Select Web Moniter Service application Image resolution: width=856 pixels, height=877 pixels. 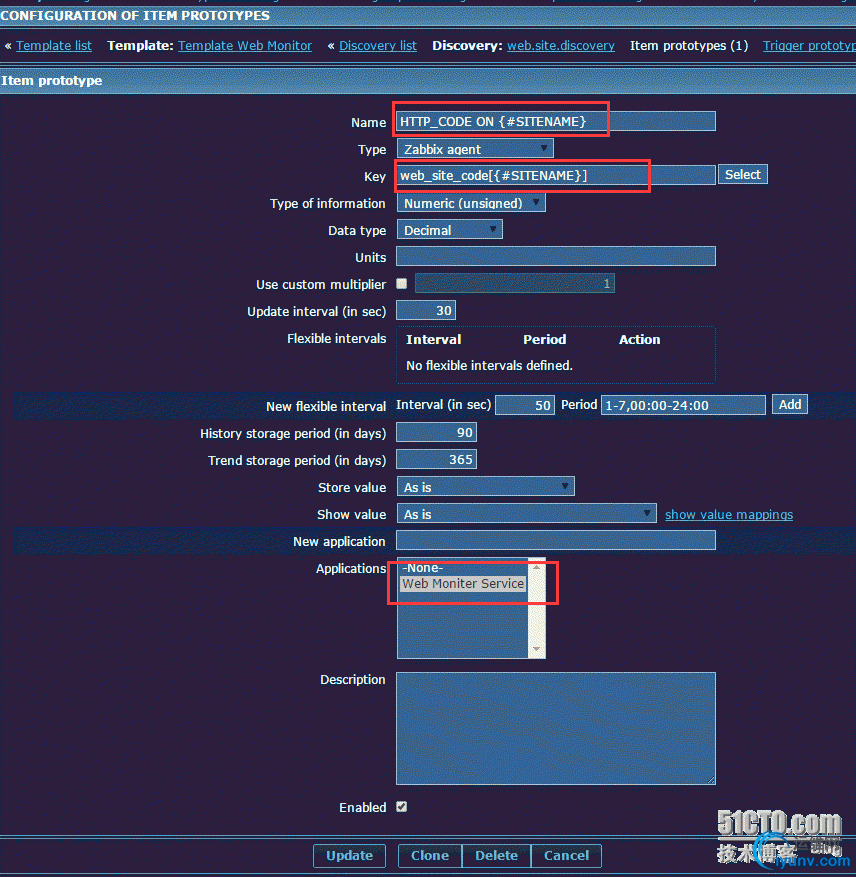click(463, 583)
